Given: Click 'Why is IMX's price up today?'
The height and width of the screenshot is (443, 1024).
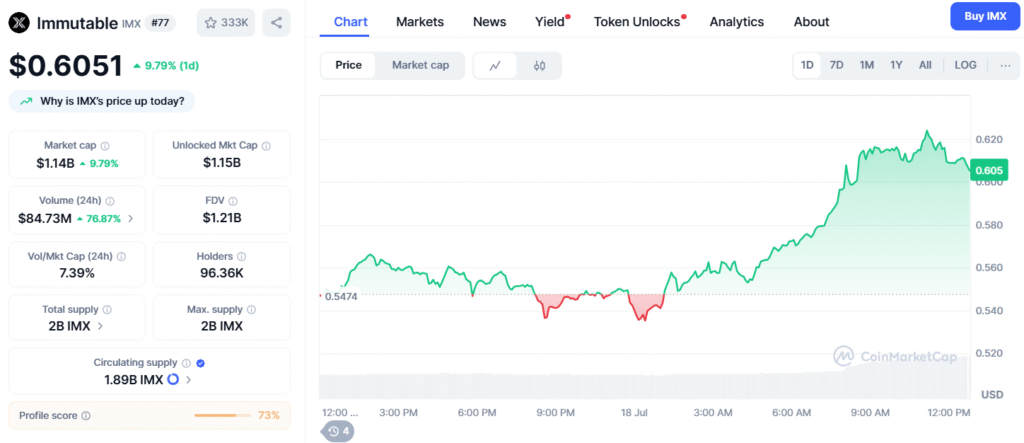Looking at the screenshot, I should [x=102, y=101].
